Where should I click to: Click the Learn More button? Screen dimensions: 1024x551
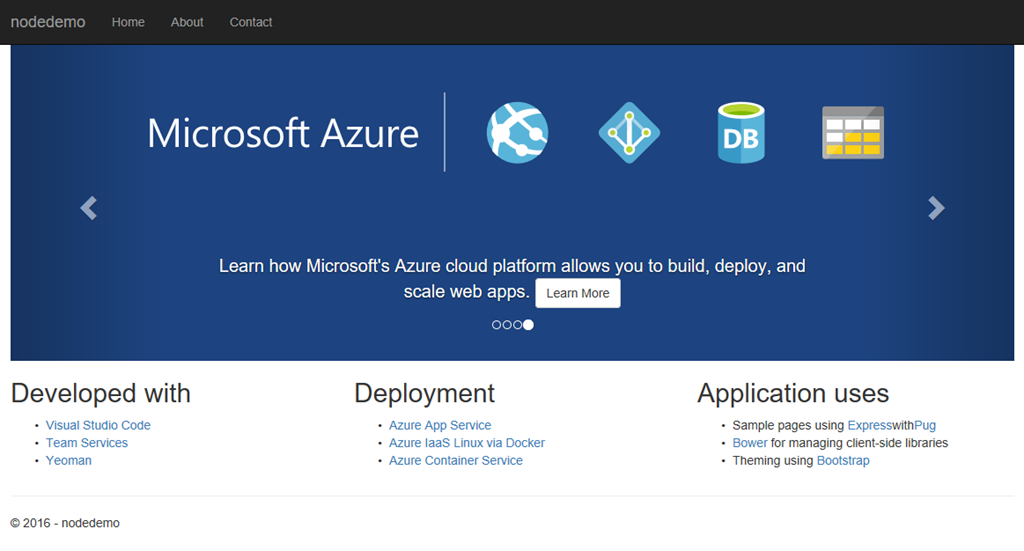577,293
